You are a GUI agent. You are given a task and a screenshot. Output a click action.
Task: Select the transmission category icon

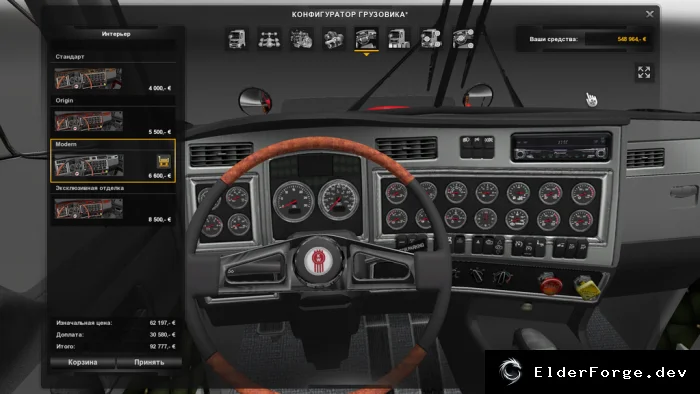[x=334, y=39]
